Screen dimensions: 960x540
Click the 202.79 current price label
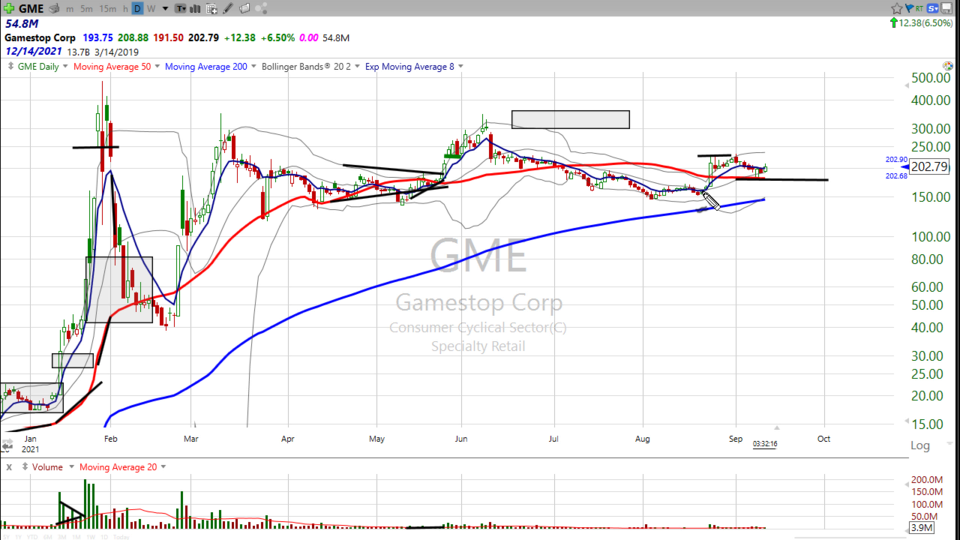tap(929, 167)
